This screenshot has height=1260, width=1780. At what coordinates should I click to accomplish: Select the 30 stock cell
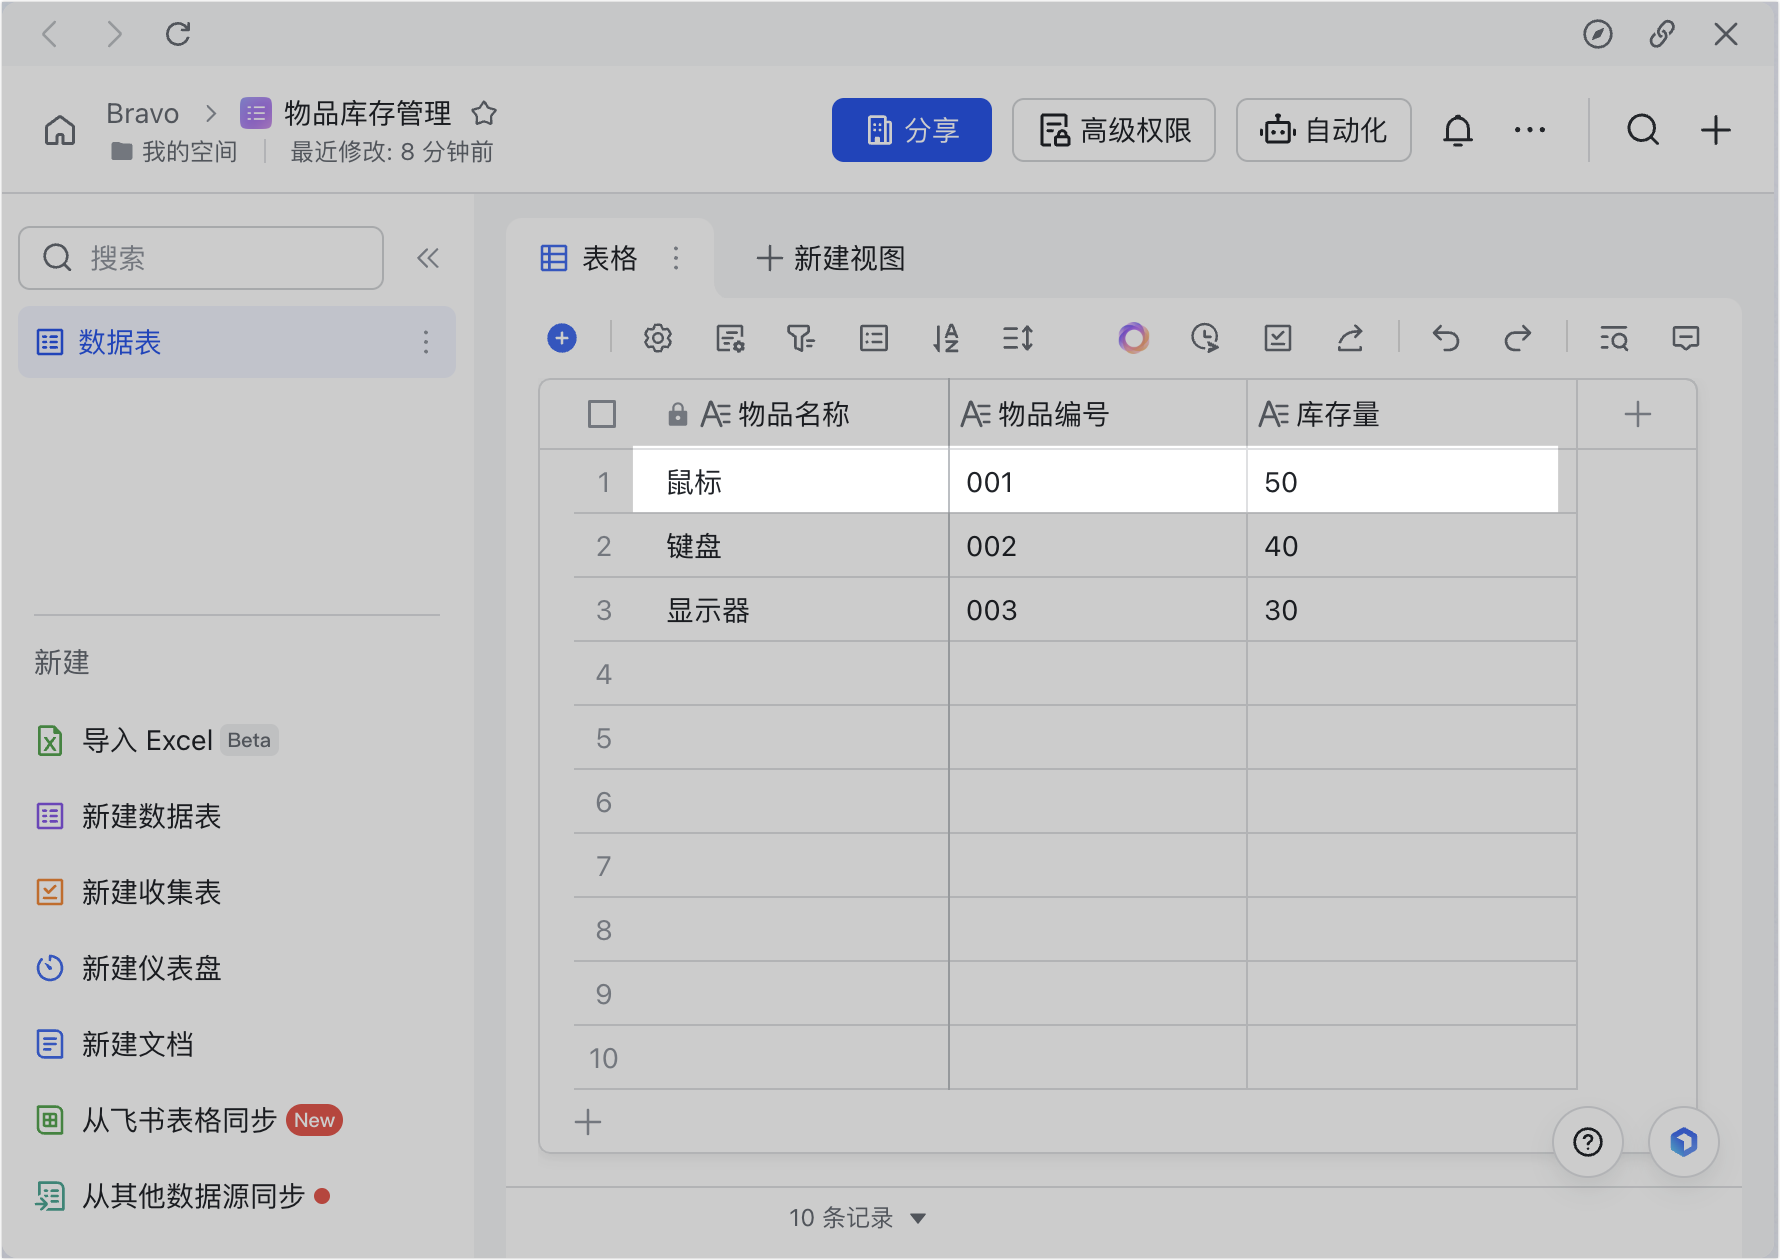1412,610
